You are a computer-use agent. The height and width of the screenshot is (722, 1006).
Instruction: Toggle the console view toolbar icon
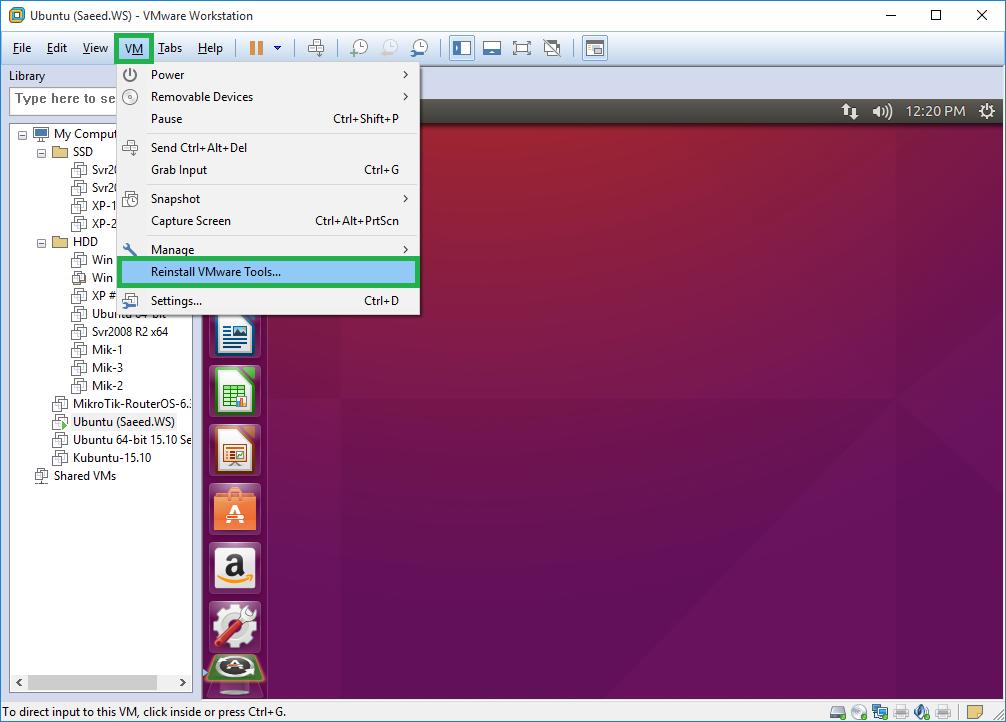click(x=595, y=48)
